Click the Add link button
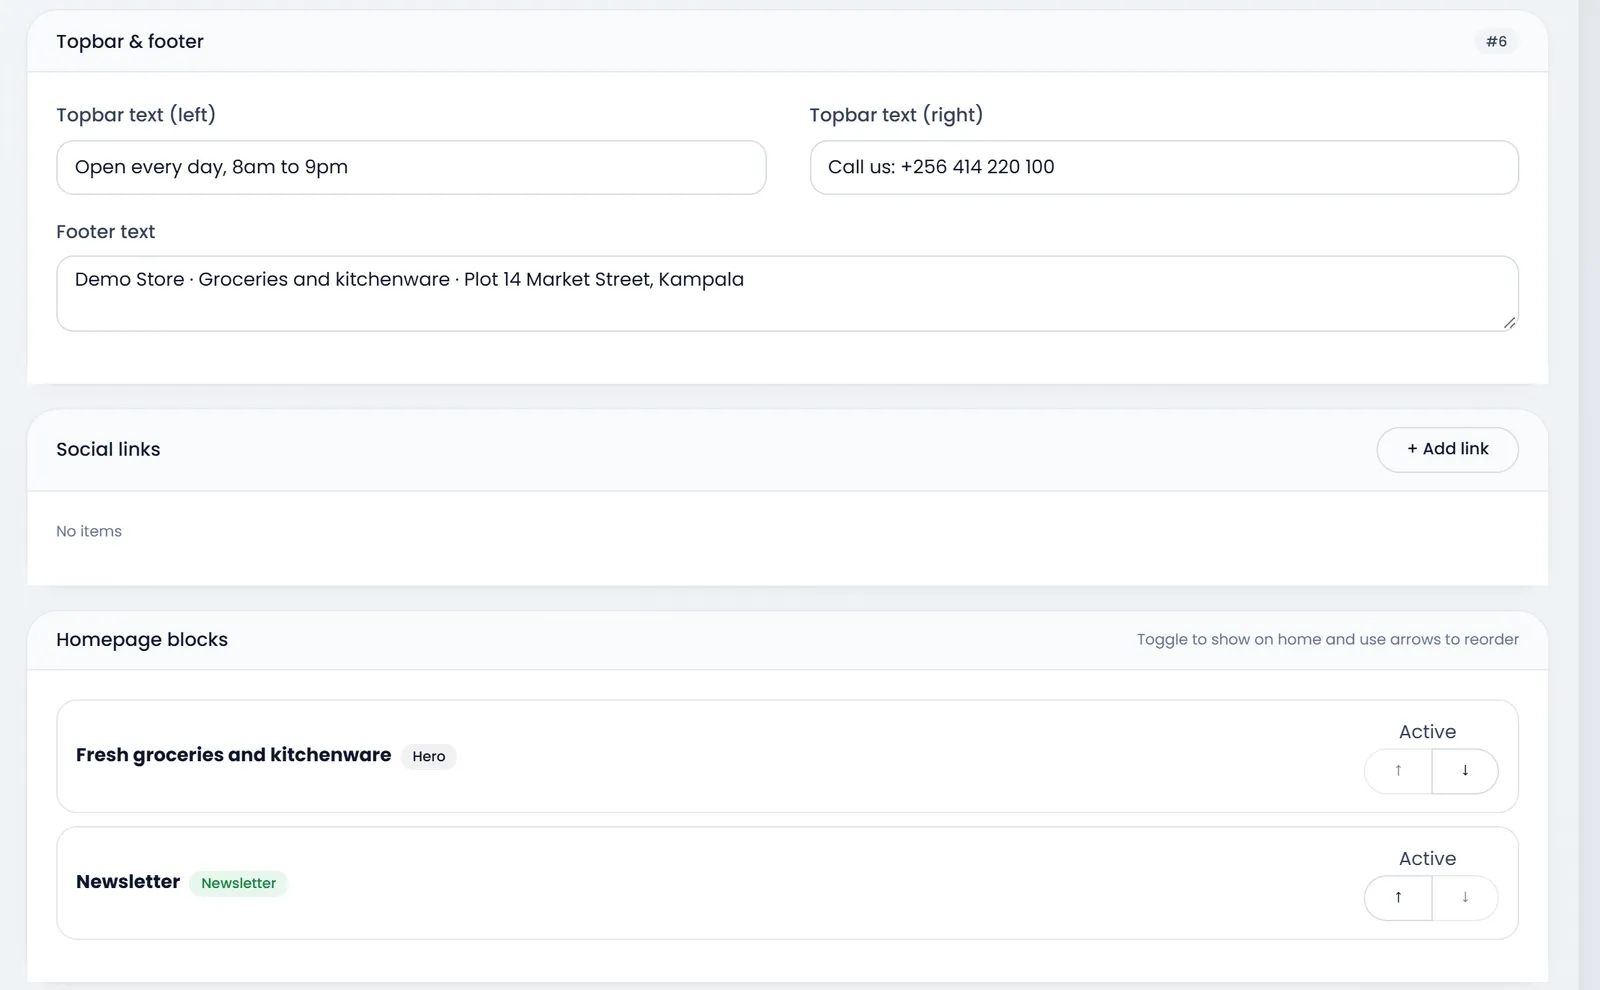This screenshot has width=1600, height=990. coord(1447,450)
